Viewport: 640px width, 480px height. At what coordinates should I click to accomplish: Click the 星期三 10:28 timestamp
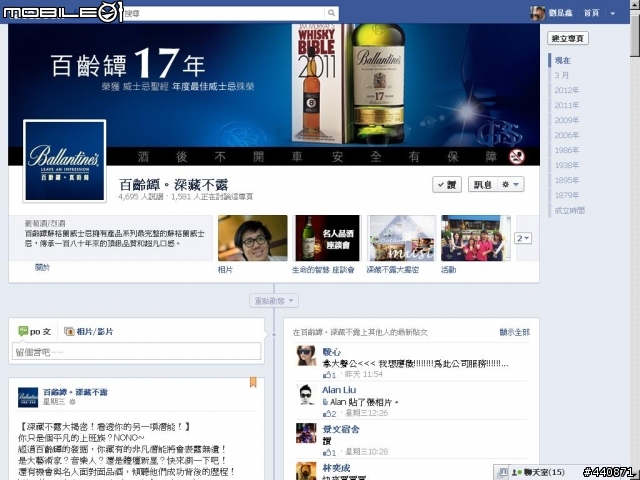pyautogui.click(x=367, y=452)
